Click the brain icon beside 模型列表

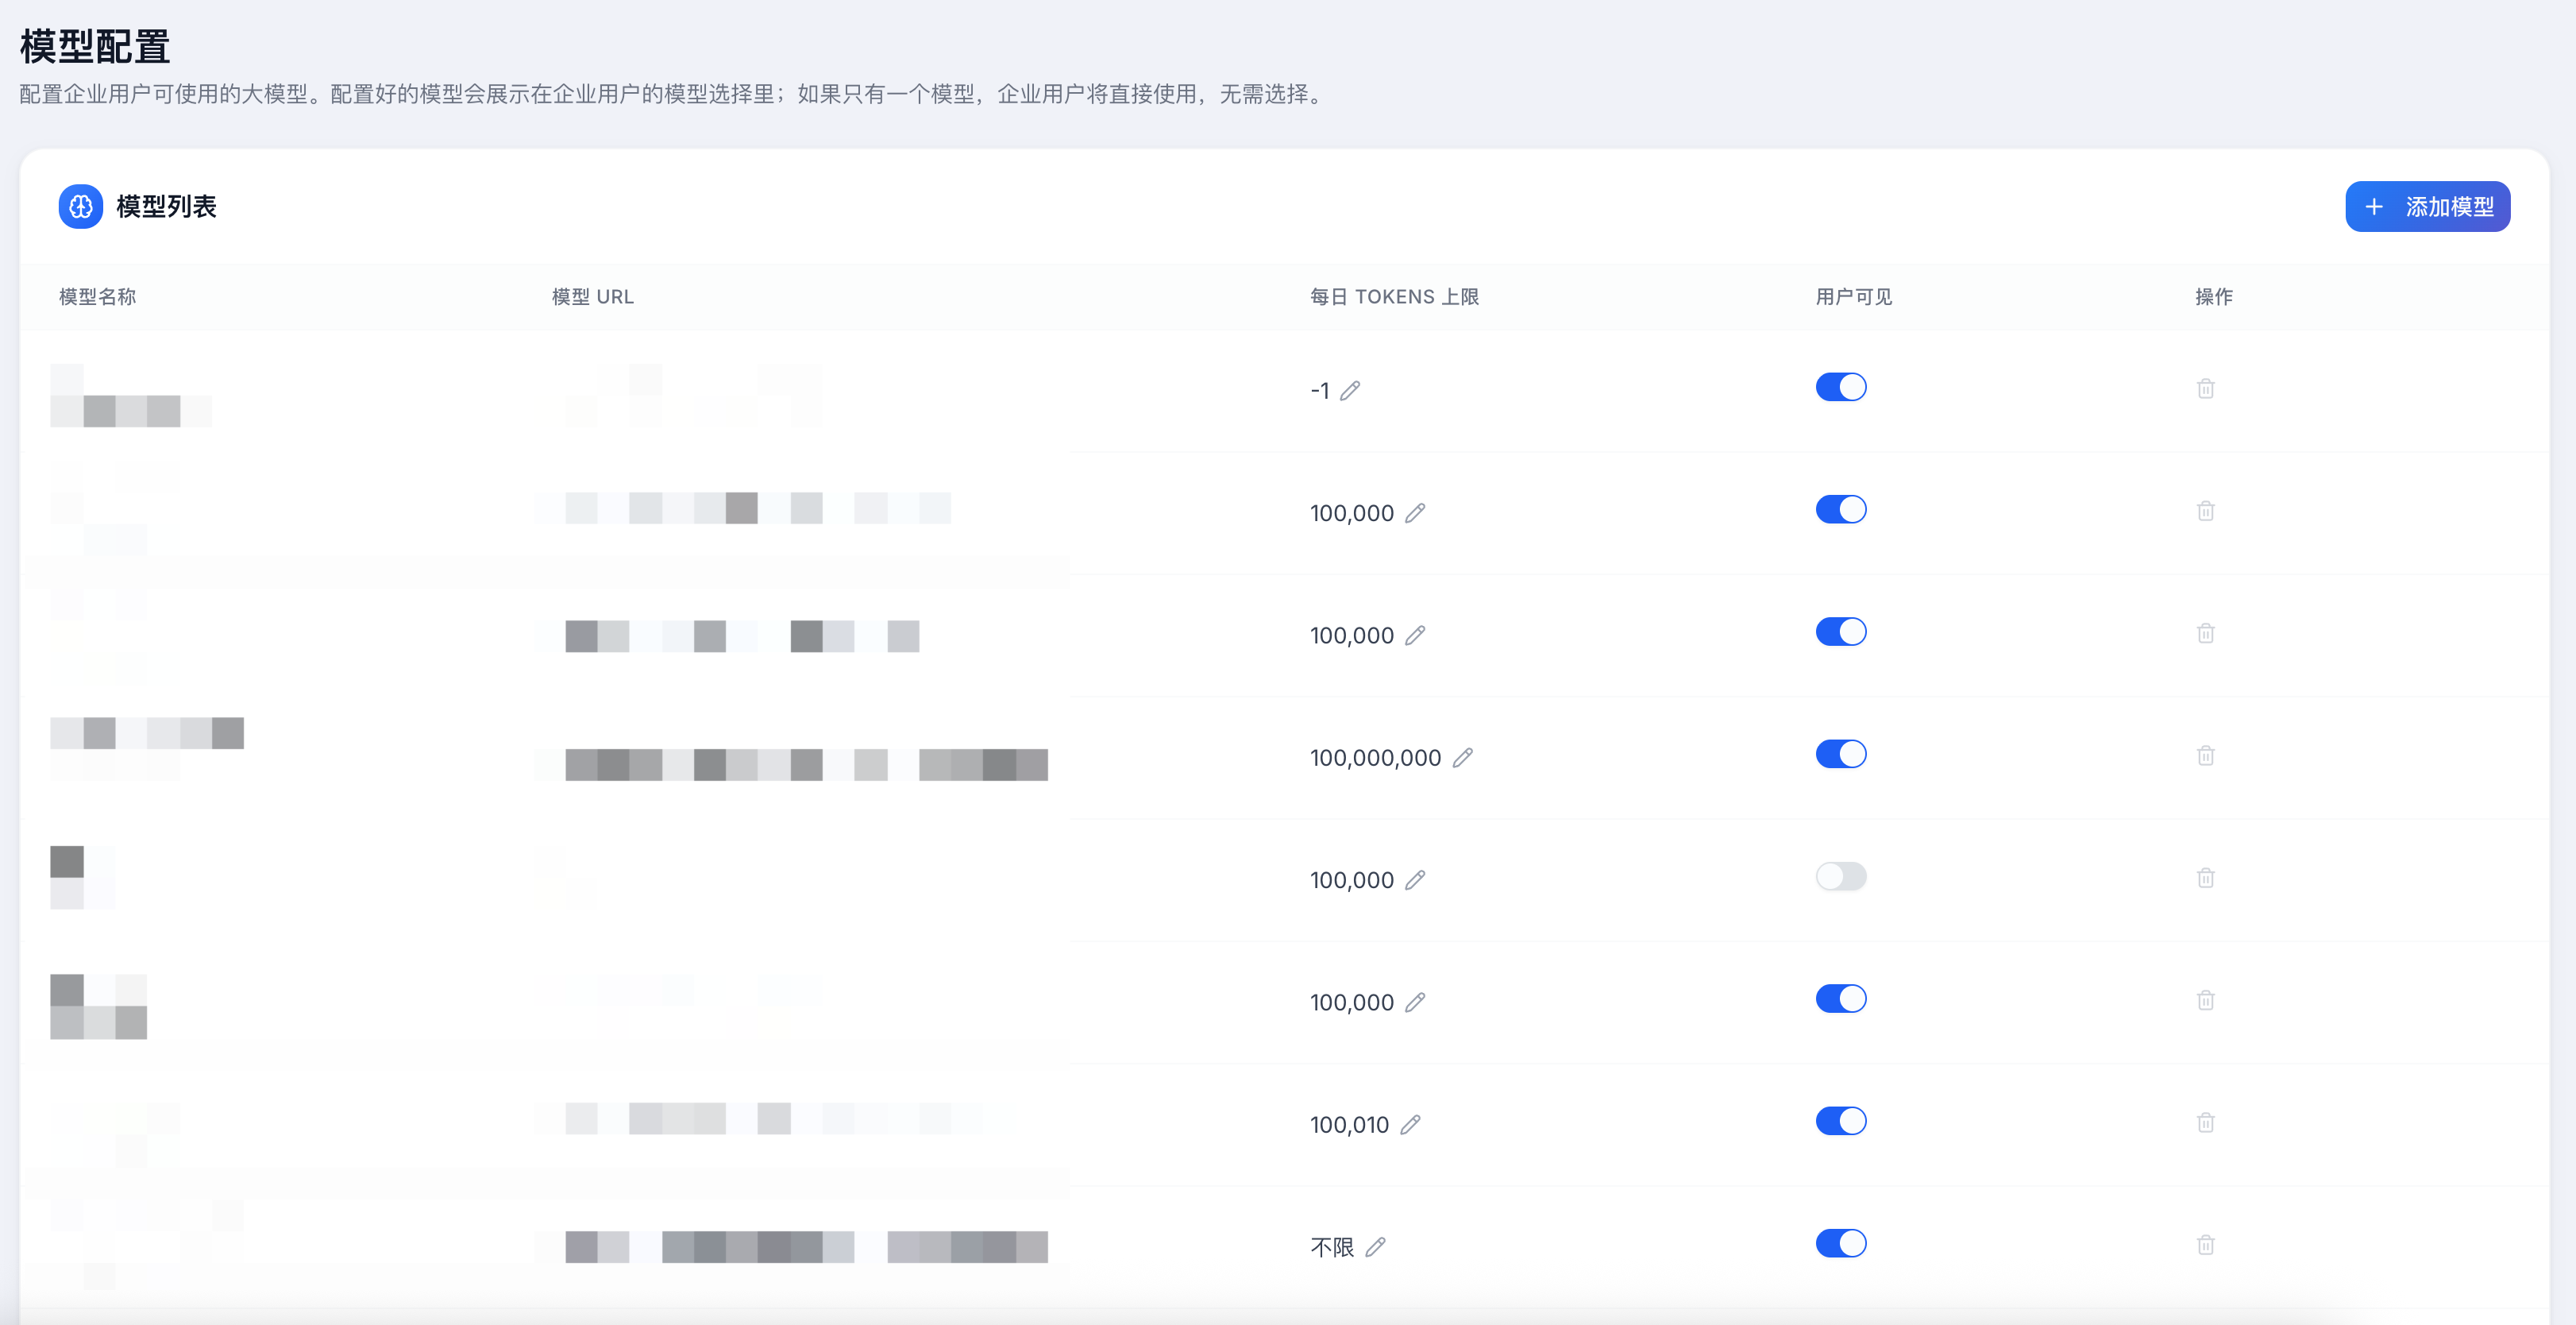(81, 207)
